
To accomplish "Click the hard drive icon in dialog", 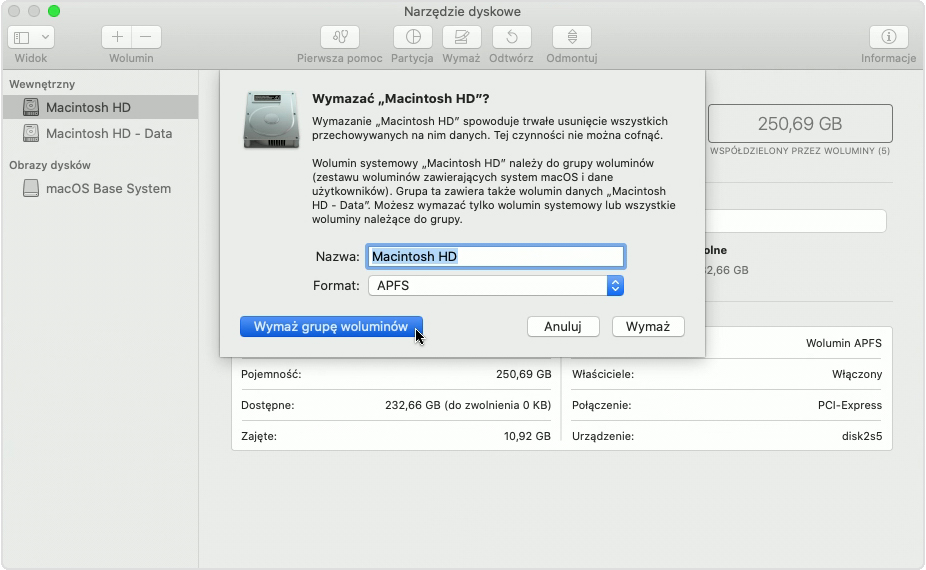I will click(x=271, y=119).
